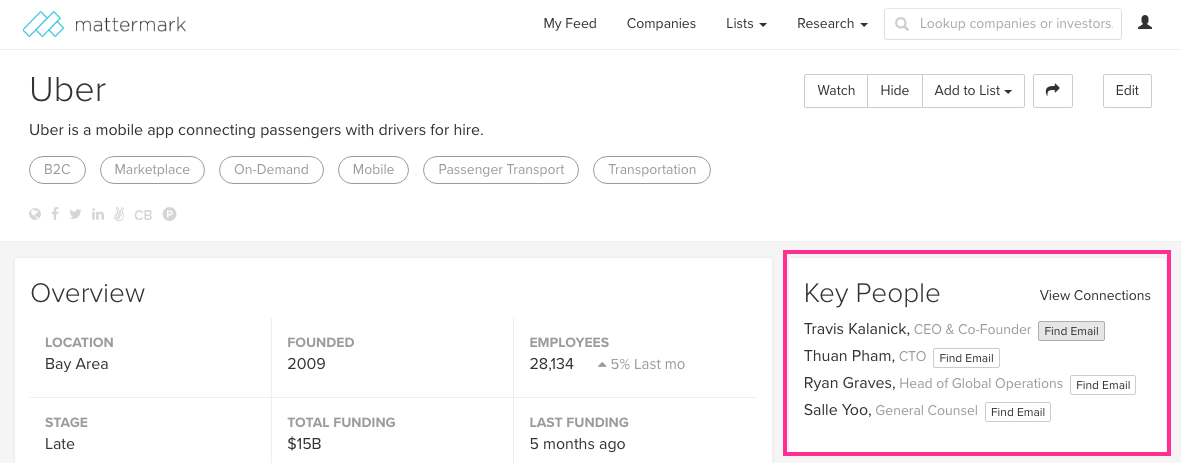The width and height of the screenshot is (1181, 463).
Task: Click the $15B total funding value
Action: pos(304,444)
